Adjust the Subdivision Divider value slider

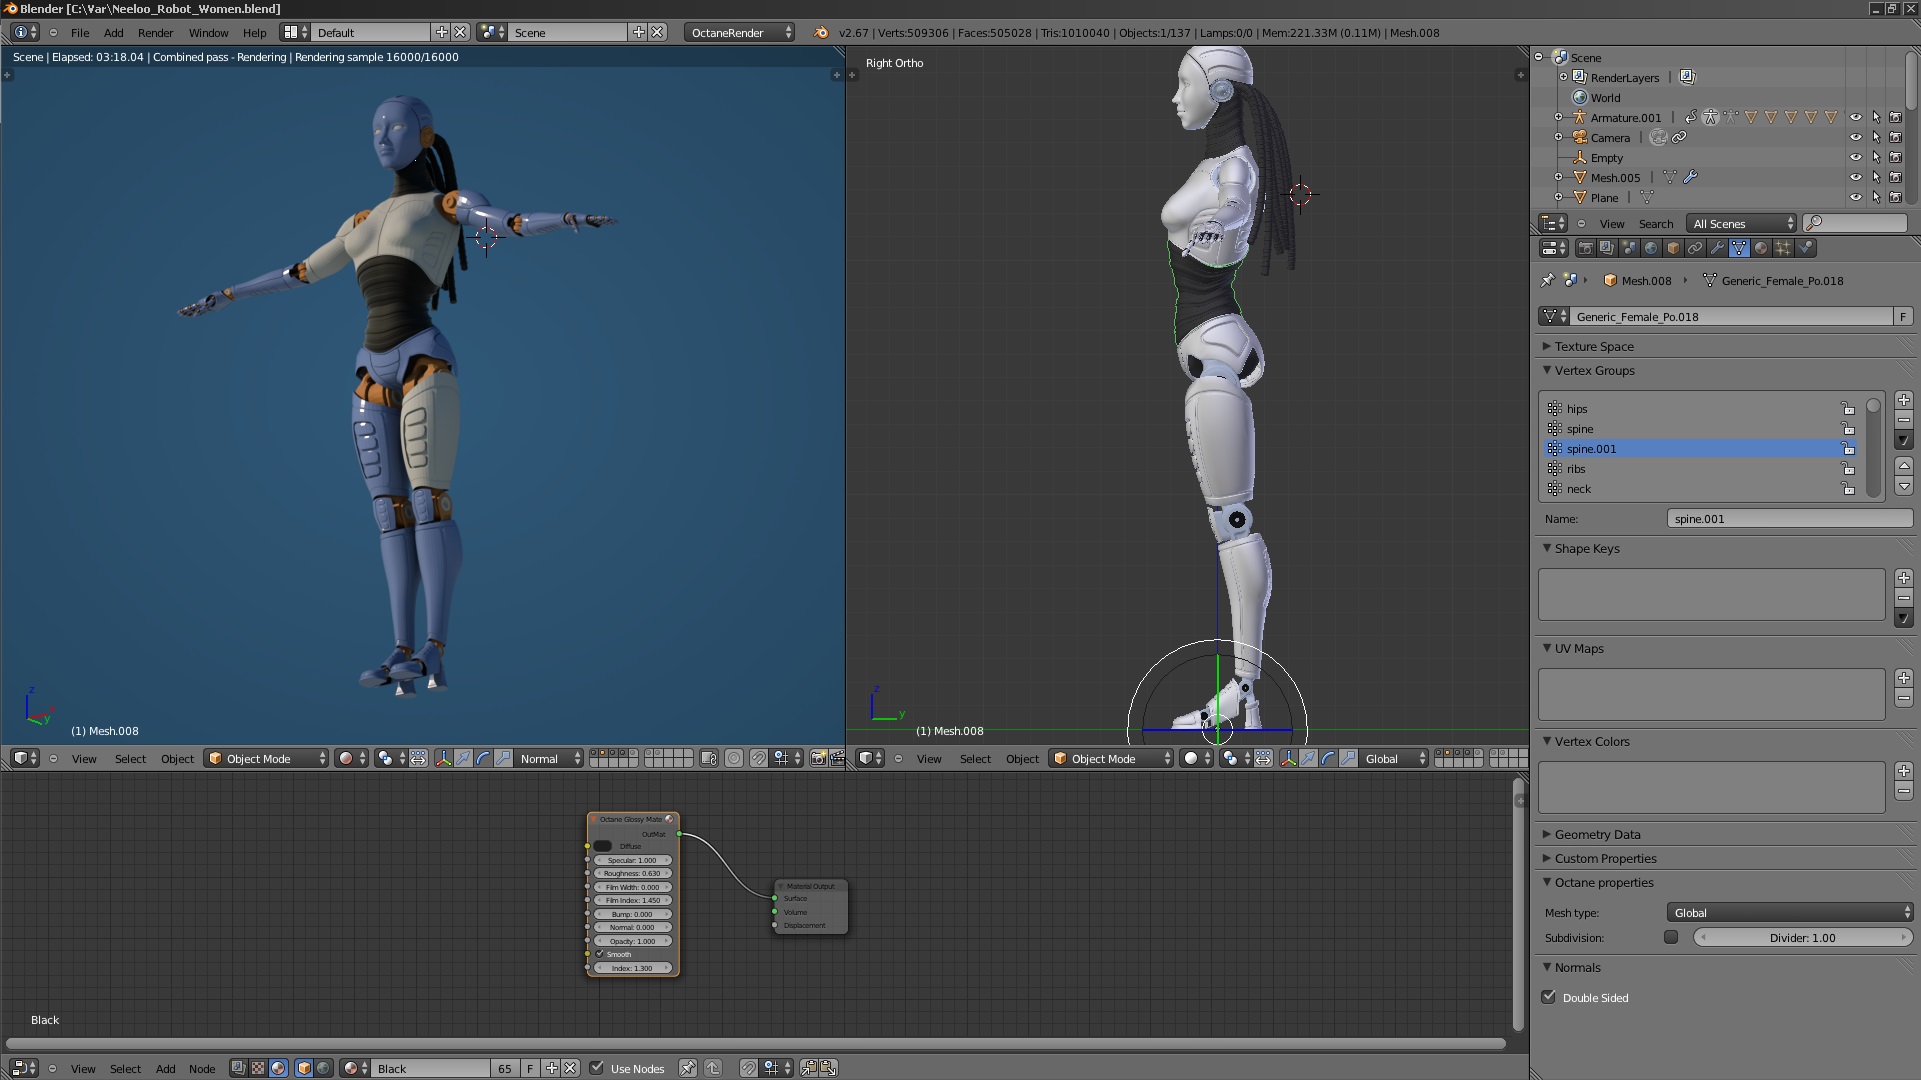[1802, 938]
